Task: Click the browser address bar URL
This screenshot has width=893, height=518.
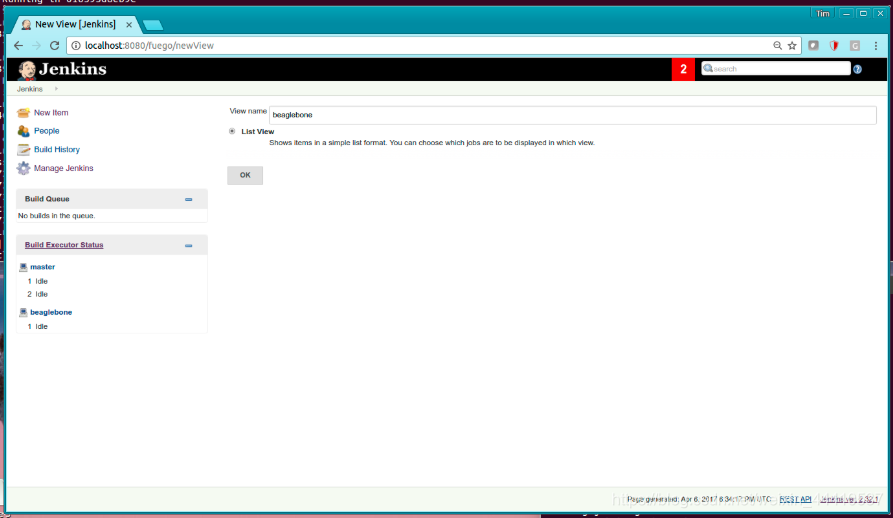Action: 149,46
